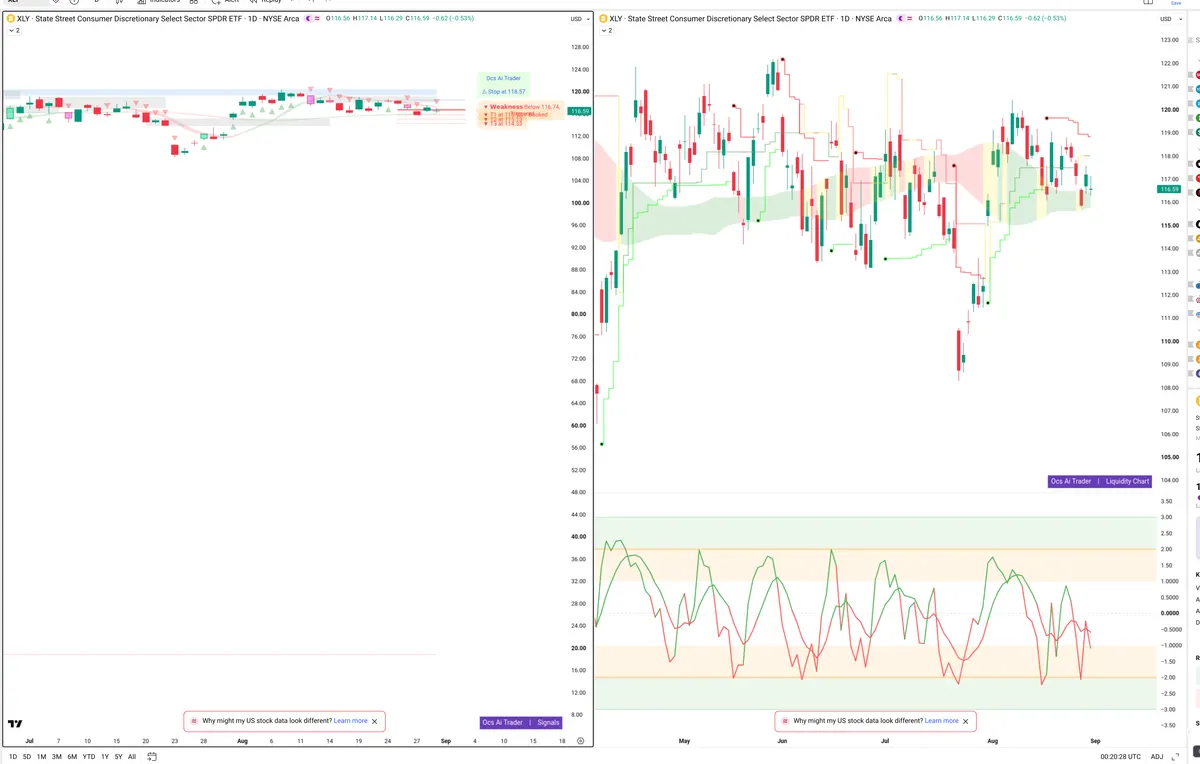Click the Ocs Ai Trader Signals badge
This screenshot has height=764, width=1200.
pos(521,722)
